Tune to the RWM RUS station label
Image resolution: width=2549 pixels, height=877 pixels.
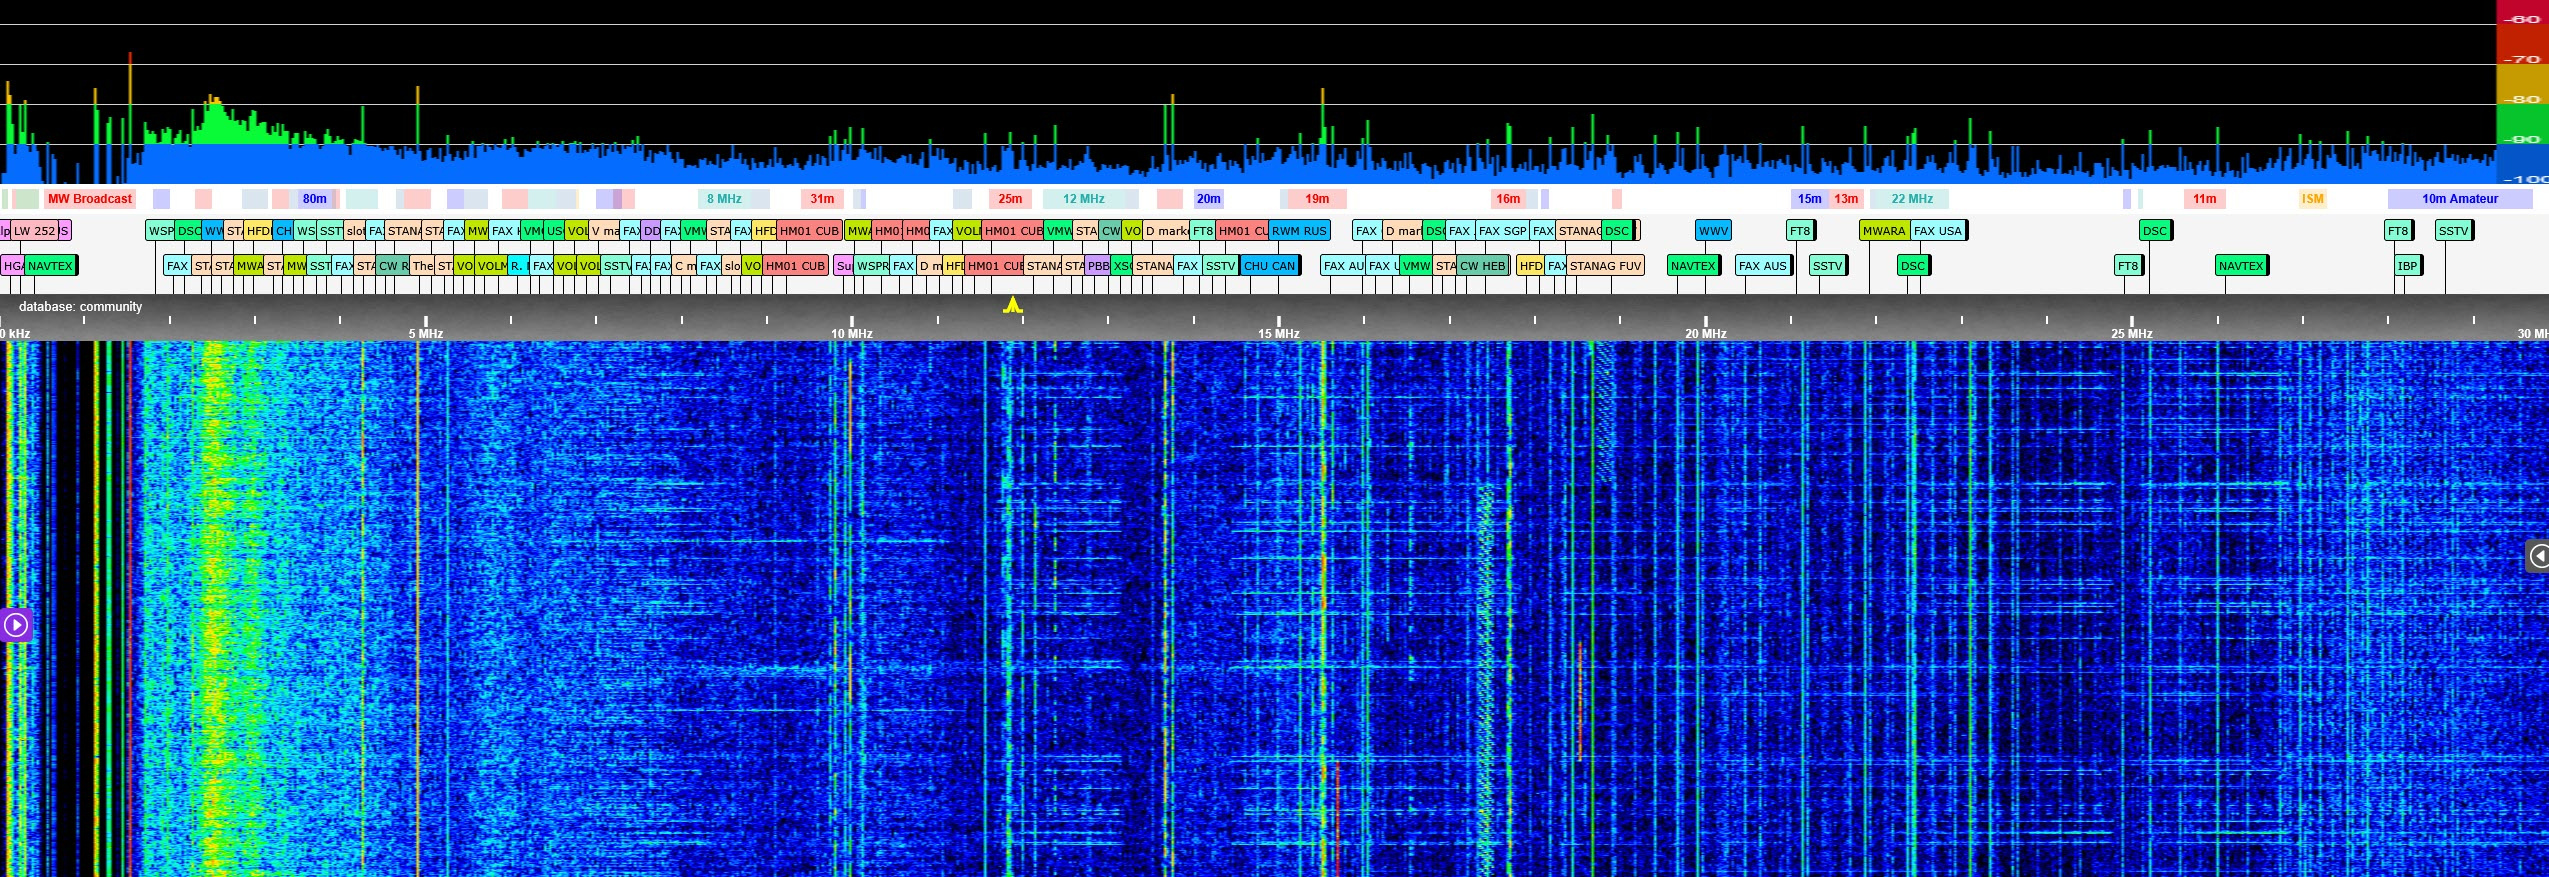click(1299, 231)
